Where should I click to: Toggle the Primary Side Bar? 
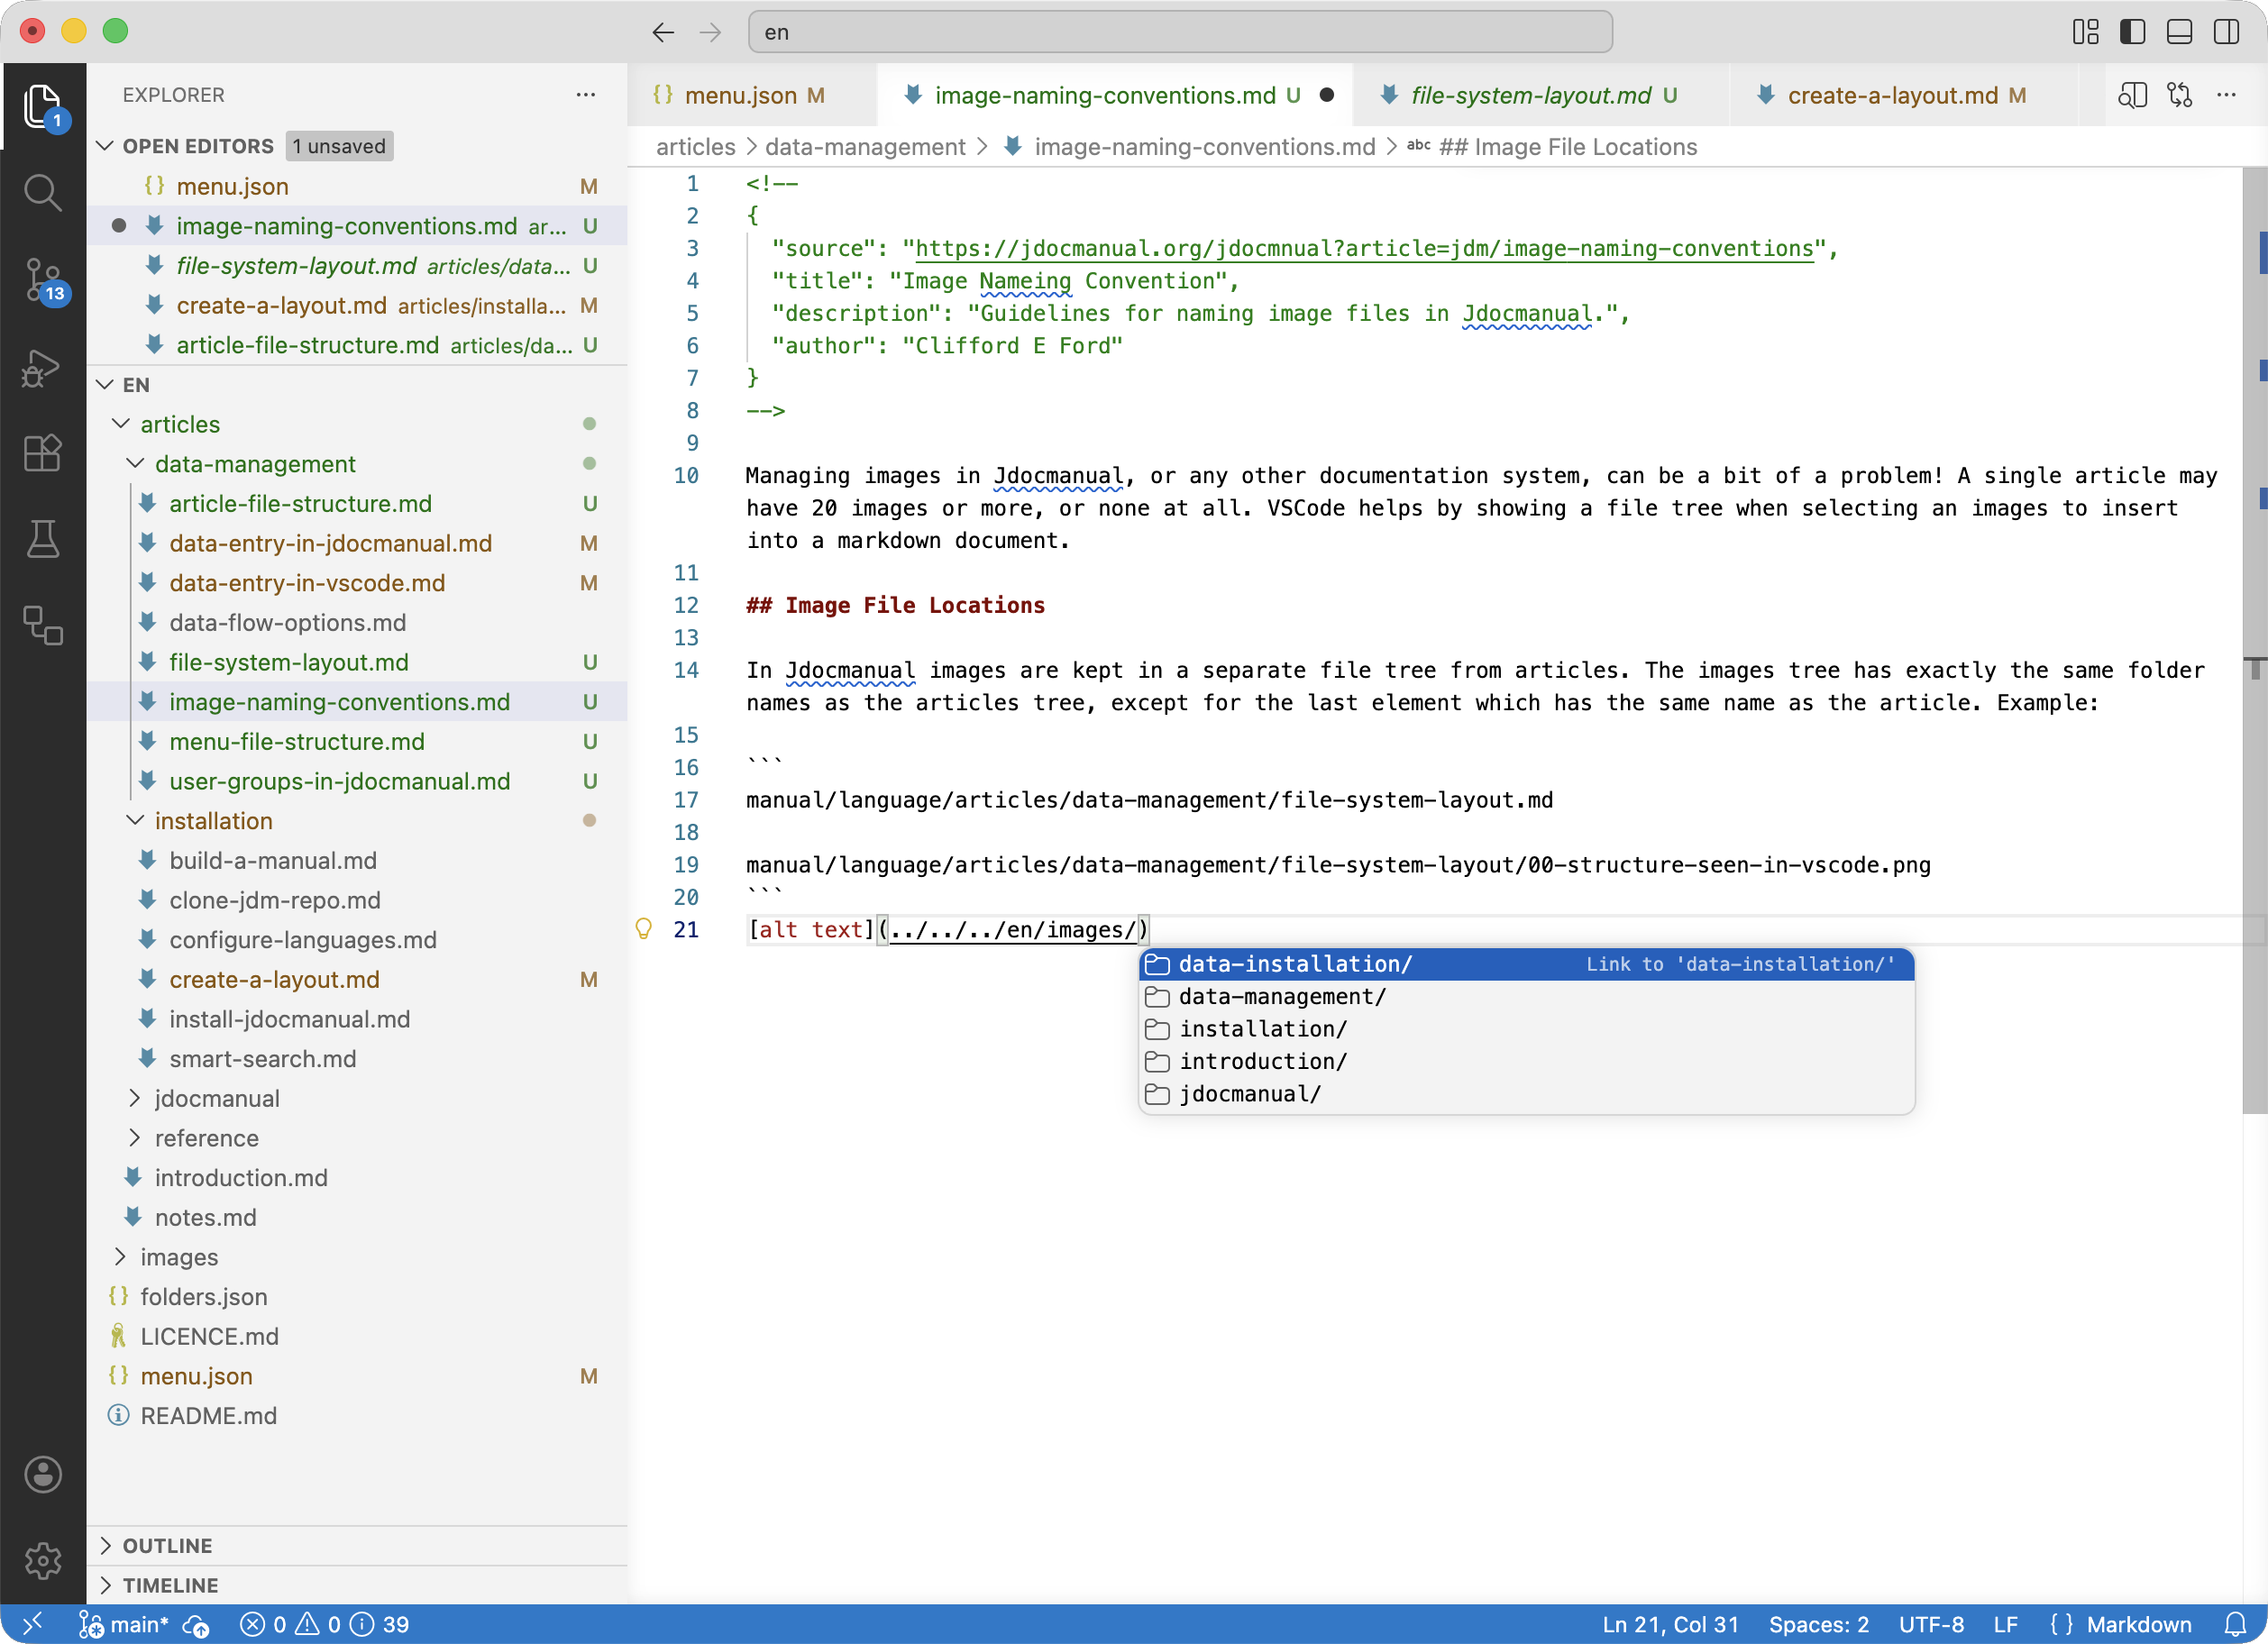click(x=2132, y=32)
